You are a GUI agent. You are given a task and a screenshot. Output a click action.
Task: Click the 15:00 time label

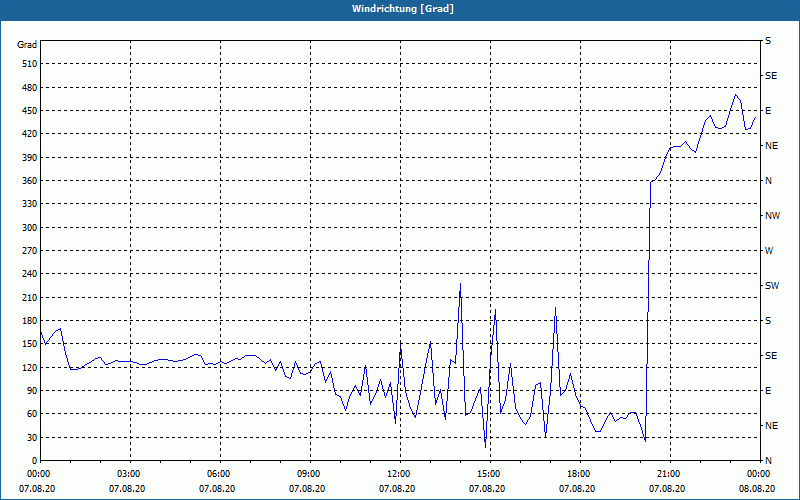[491, 474]
